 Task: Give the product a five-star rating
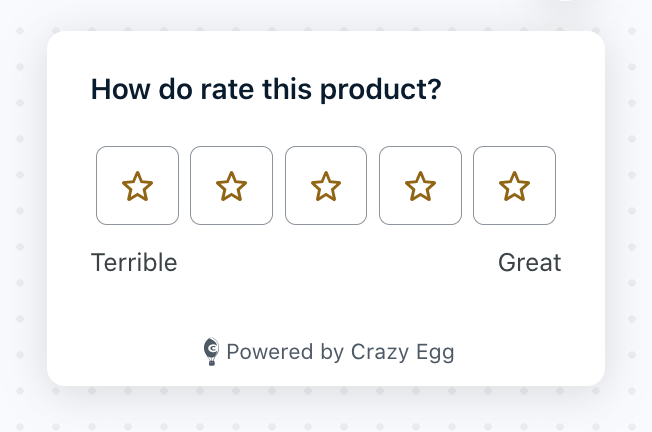click(514, 185)
